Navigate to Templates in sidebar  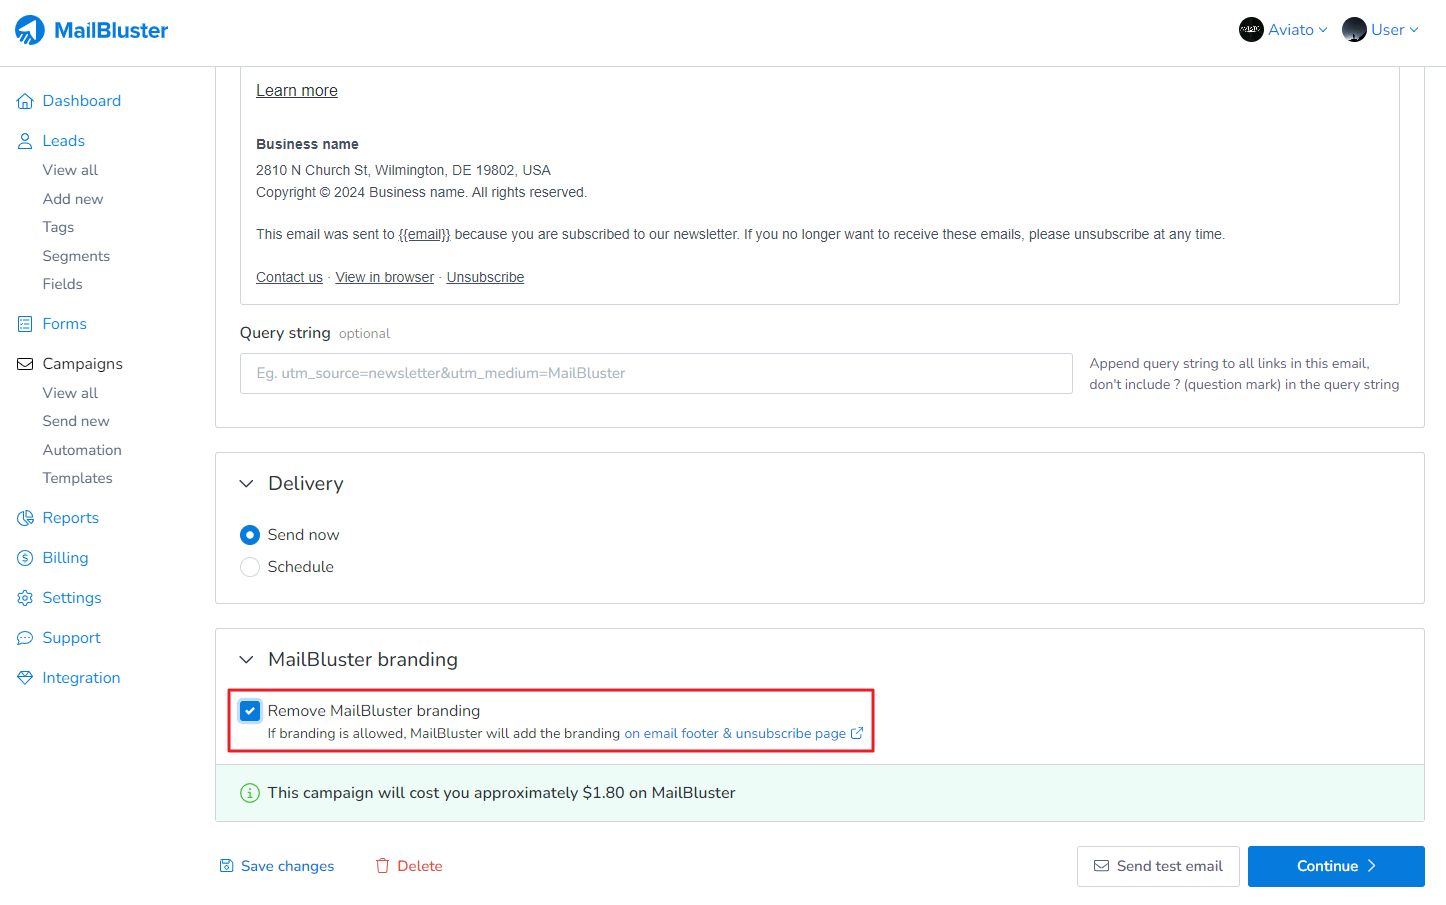pos(77,477)
